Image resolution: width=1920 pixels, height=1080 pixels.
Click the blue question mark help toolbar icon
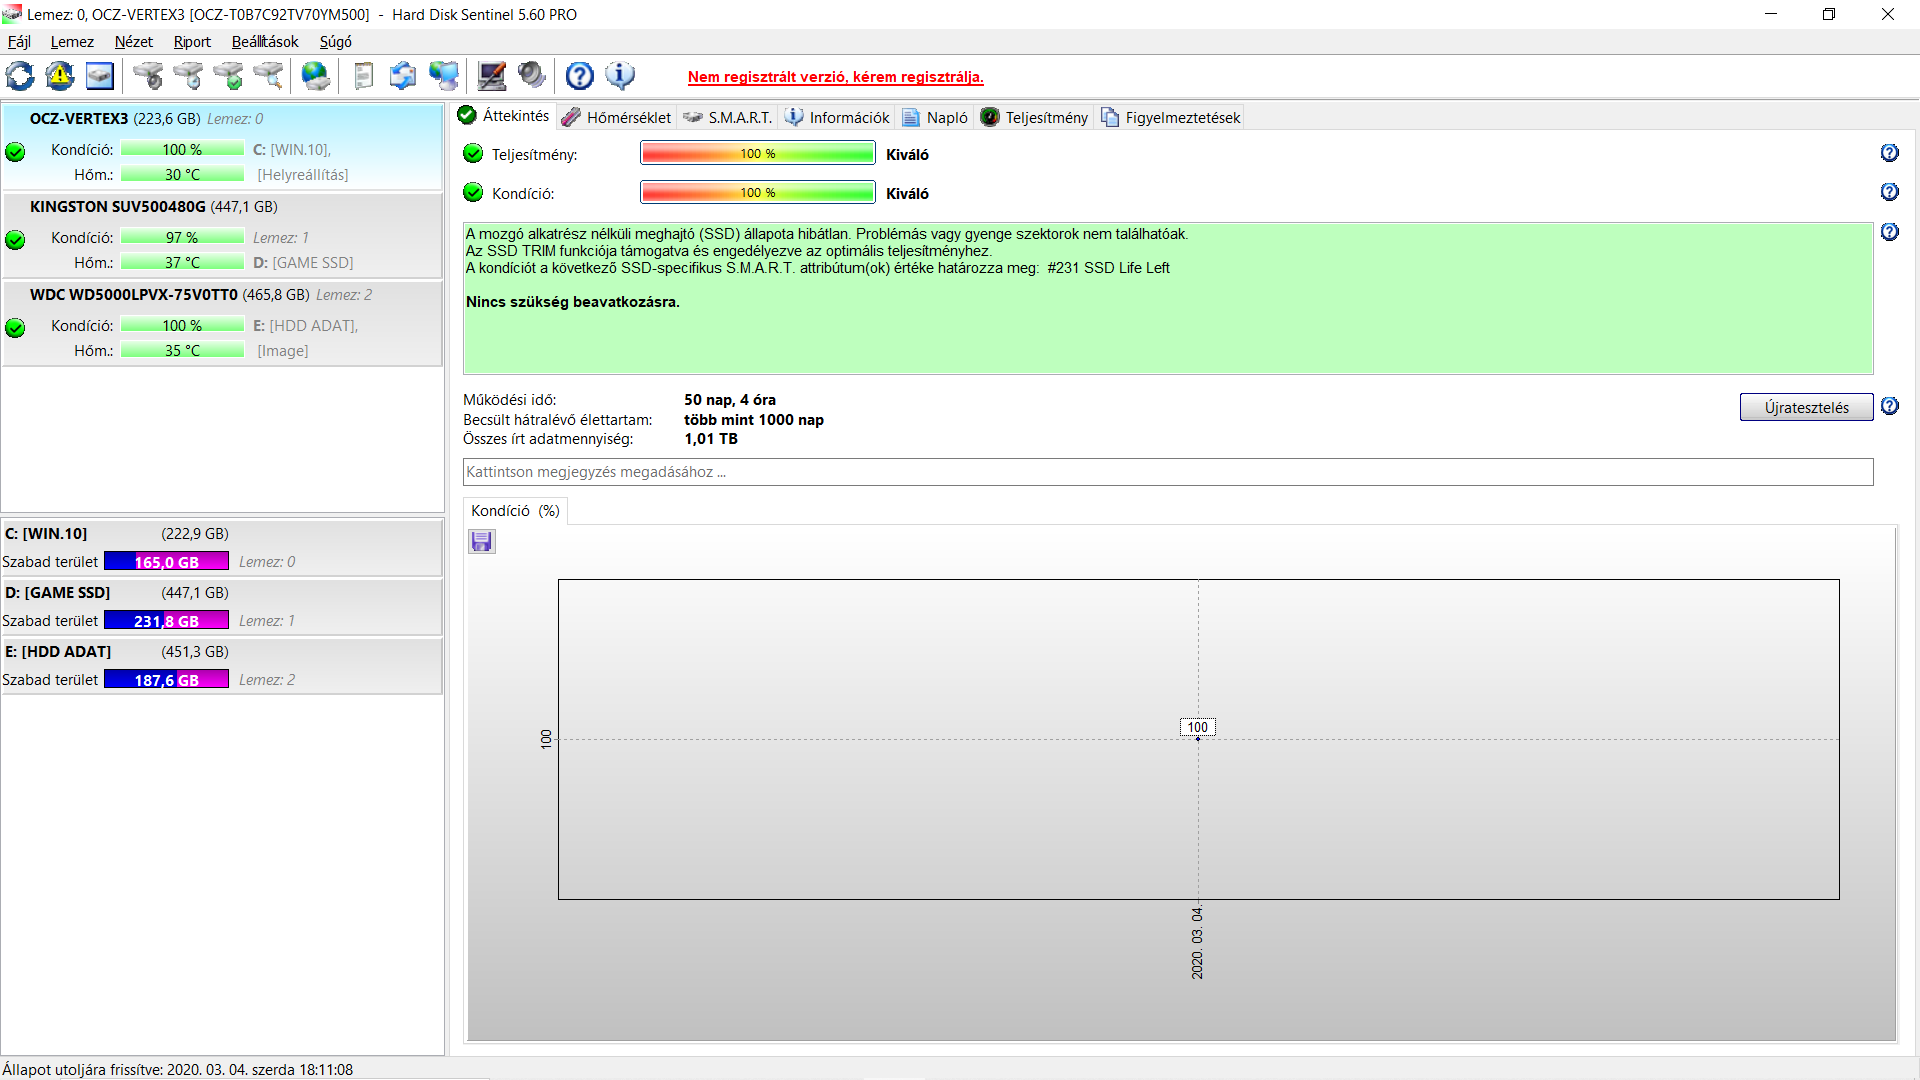580,76
